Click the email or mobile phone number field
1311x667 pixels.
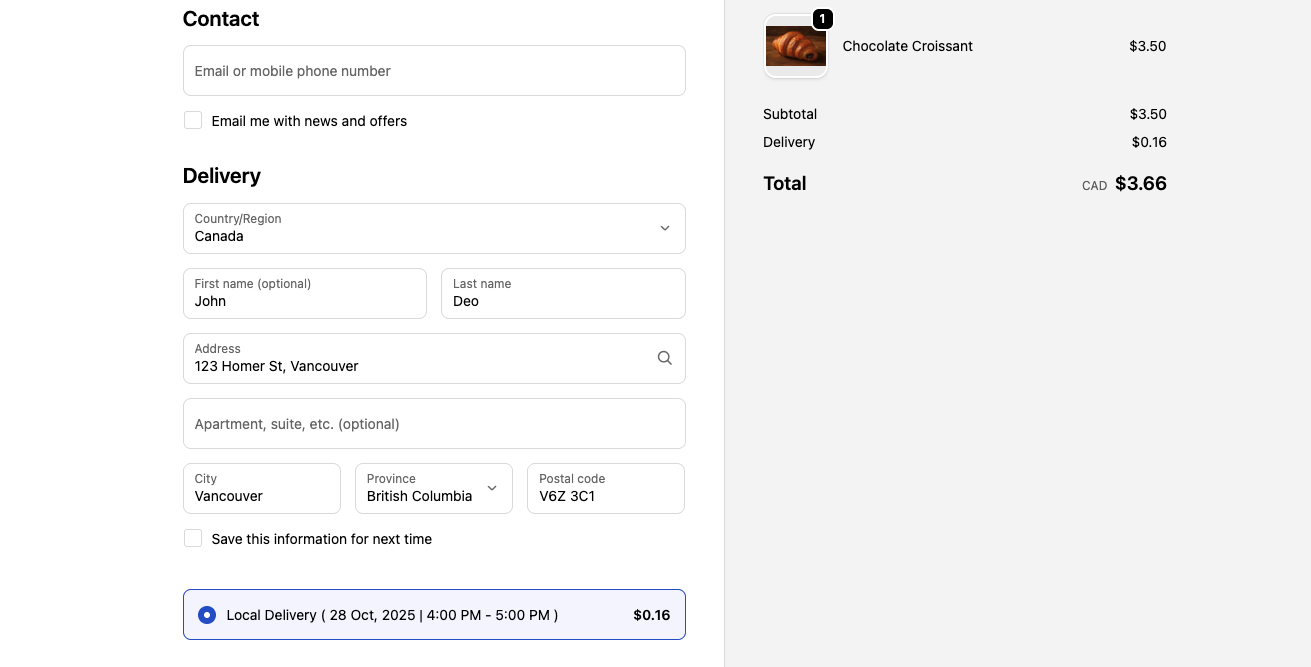point(433,70)
